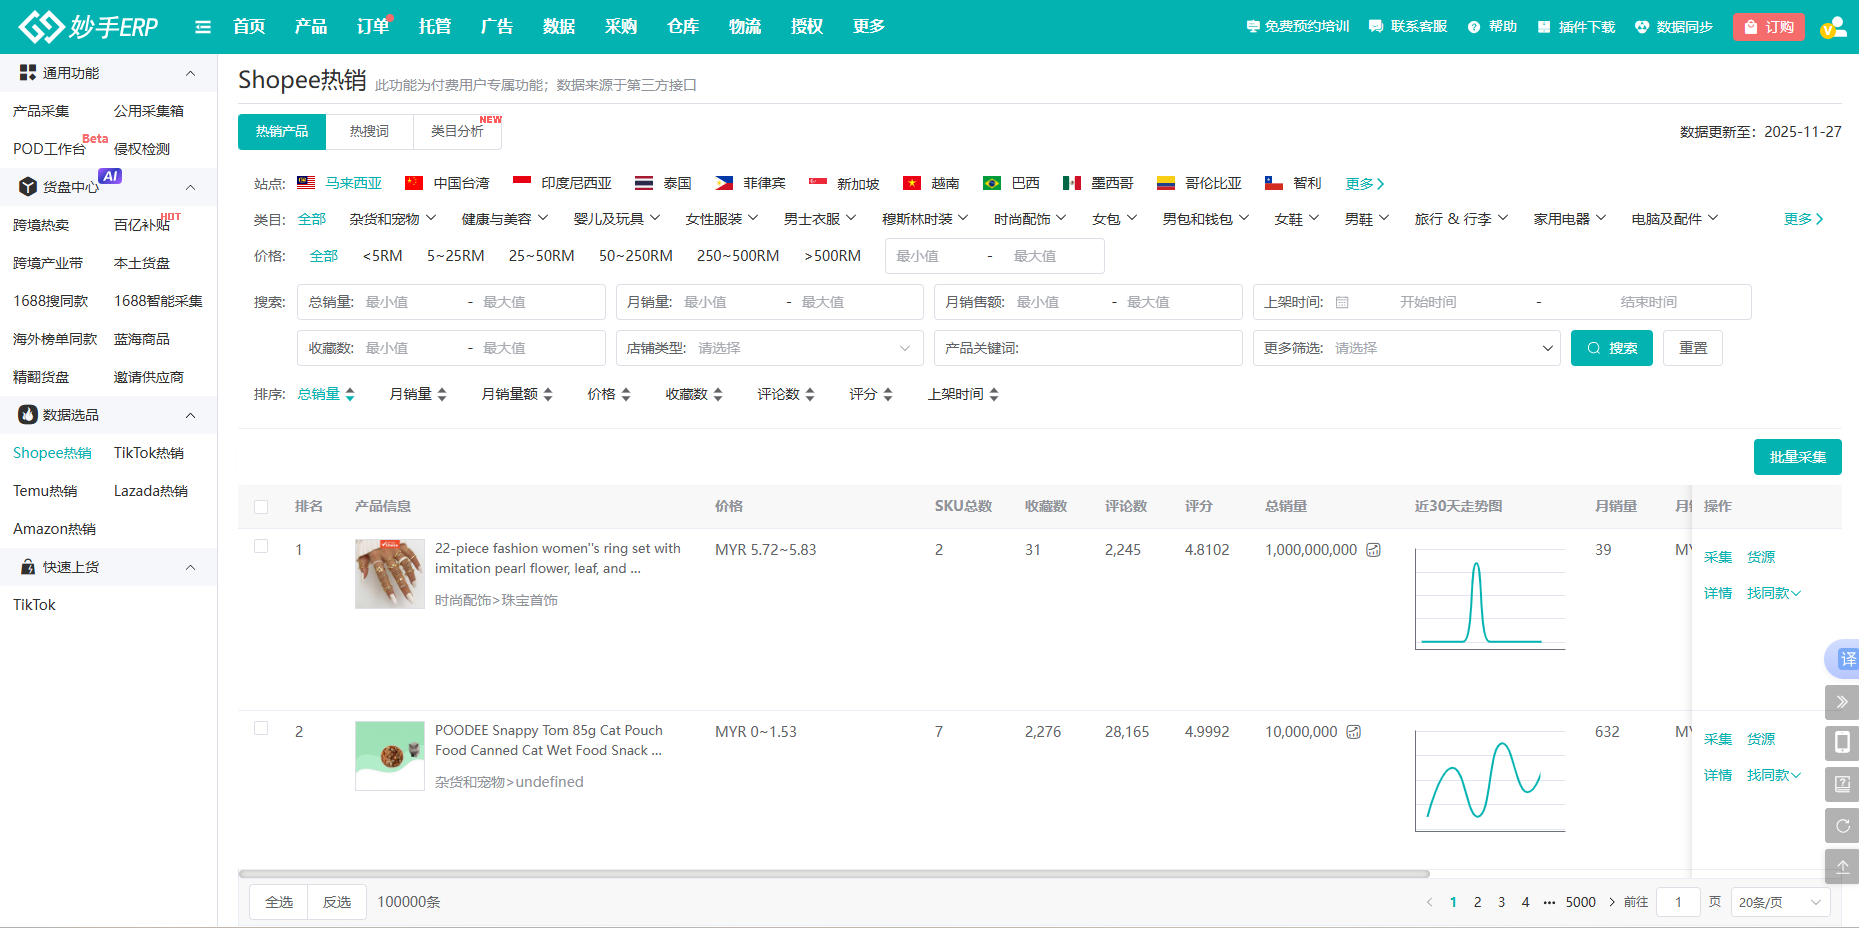Switch to the 热搜词 tab
The image size is (1859, 928).
pyautogui.click(x=369, y=132)
